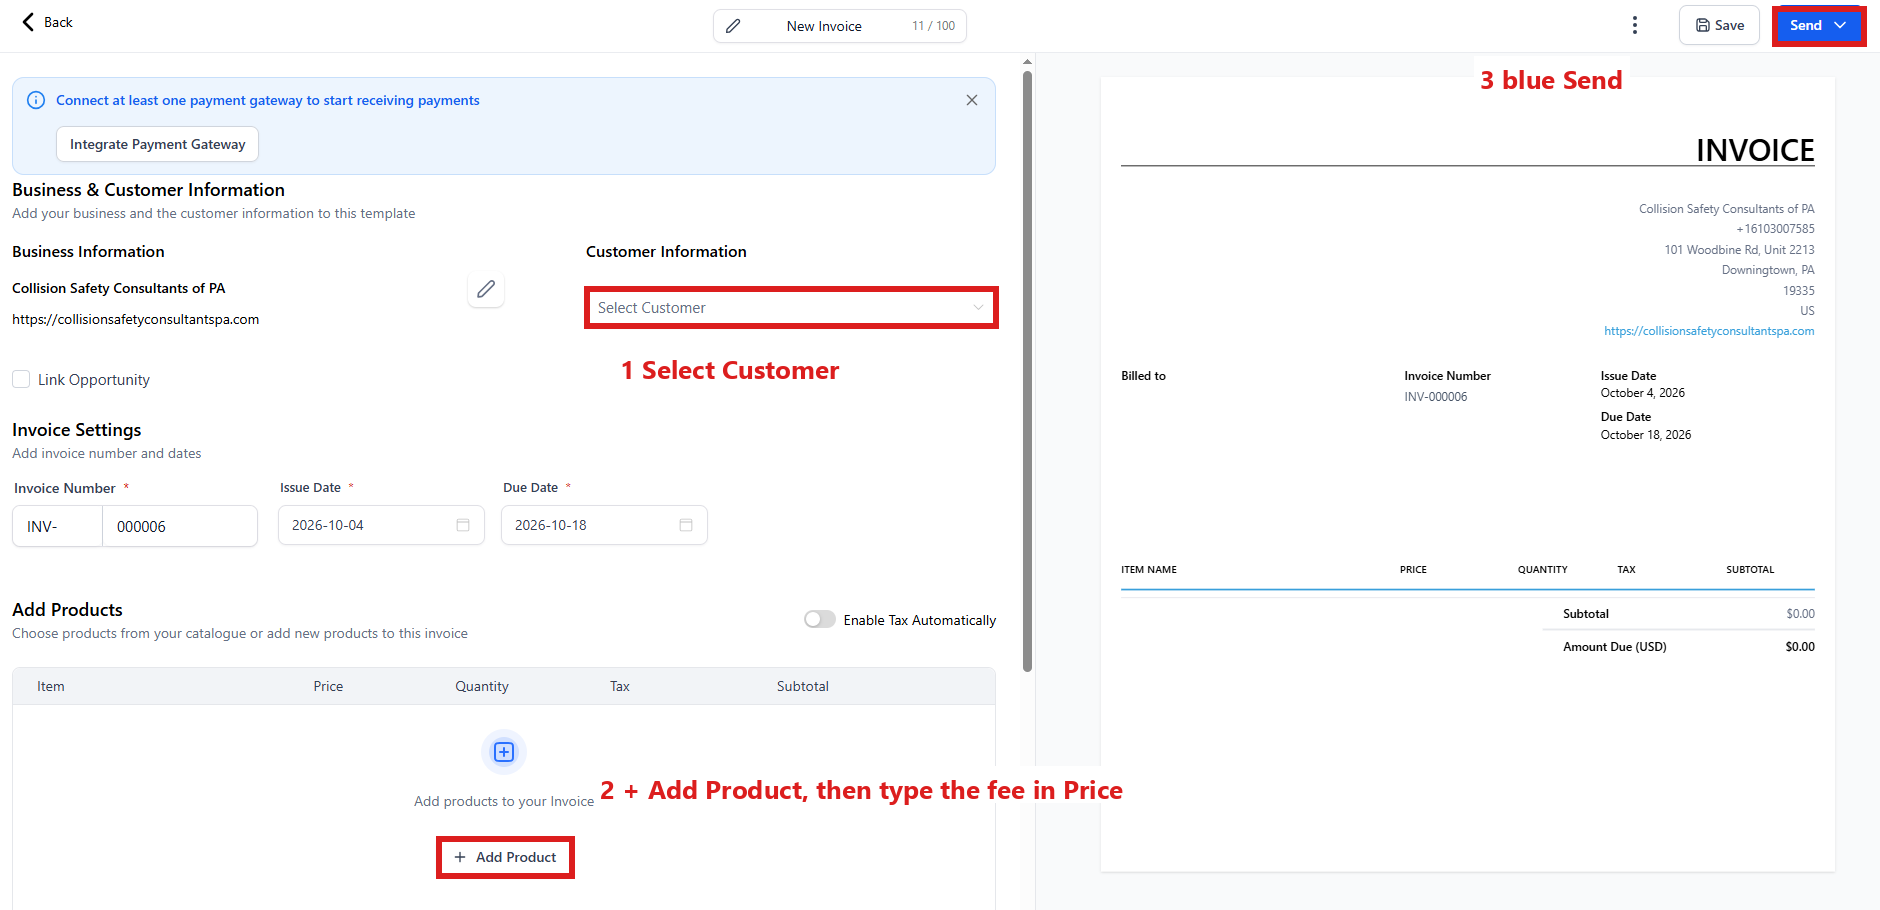Screen dimensions: 1880x910
Task: Click the pencil icon beside New Invoice title
Action: point(733,26)
